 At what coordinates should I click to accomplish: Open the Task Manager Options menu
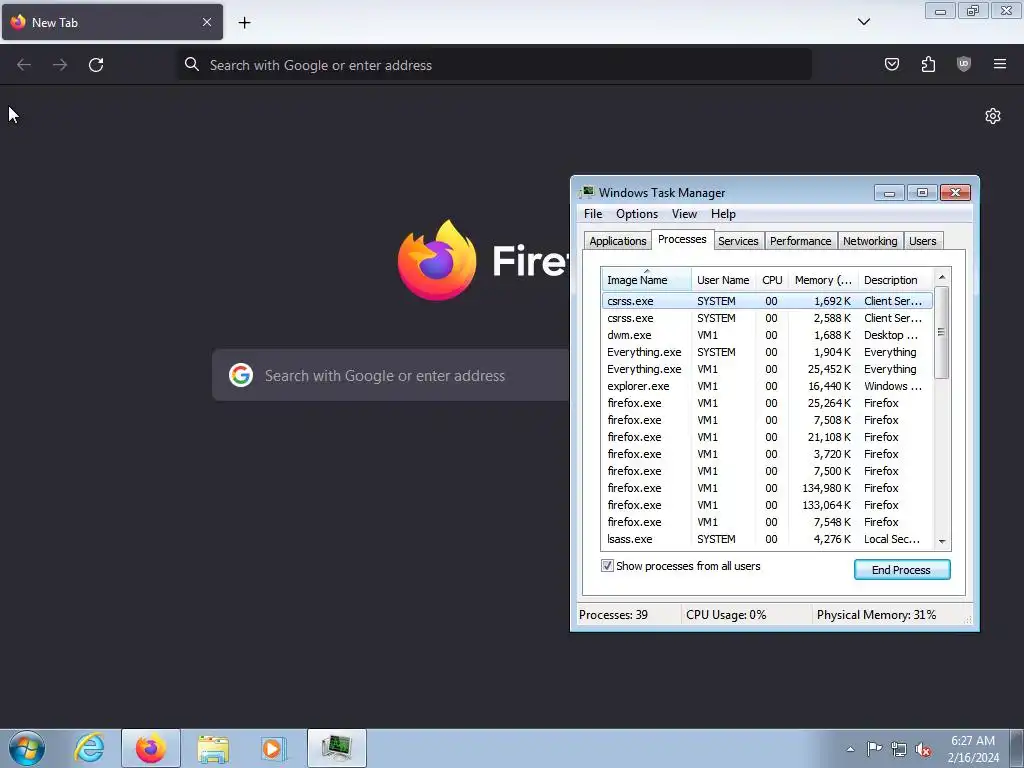point(637,214)
